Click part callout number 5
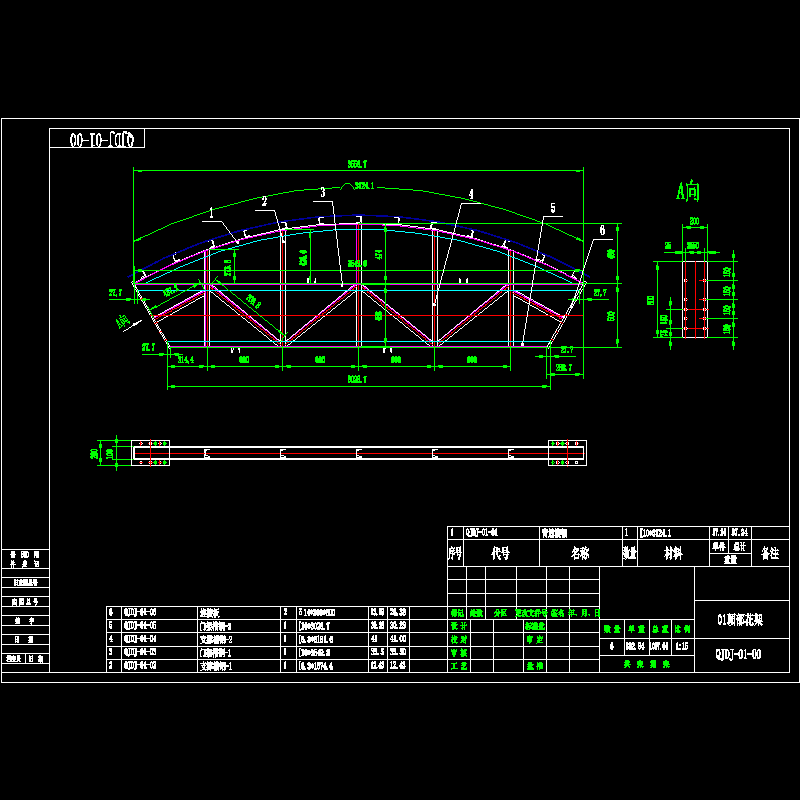Screen dimensions: 800x800 click(x=551, y=208)
